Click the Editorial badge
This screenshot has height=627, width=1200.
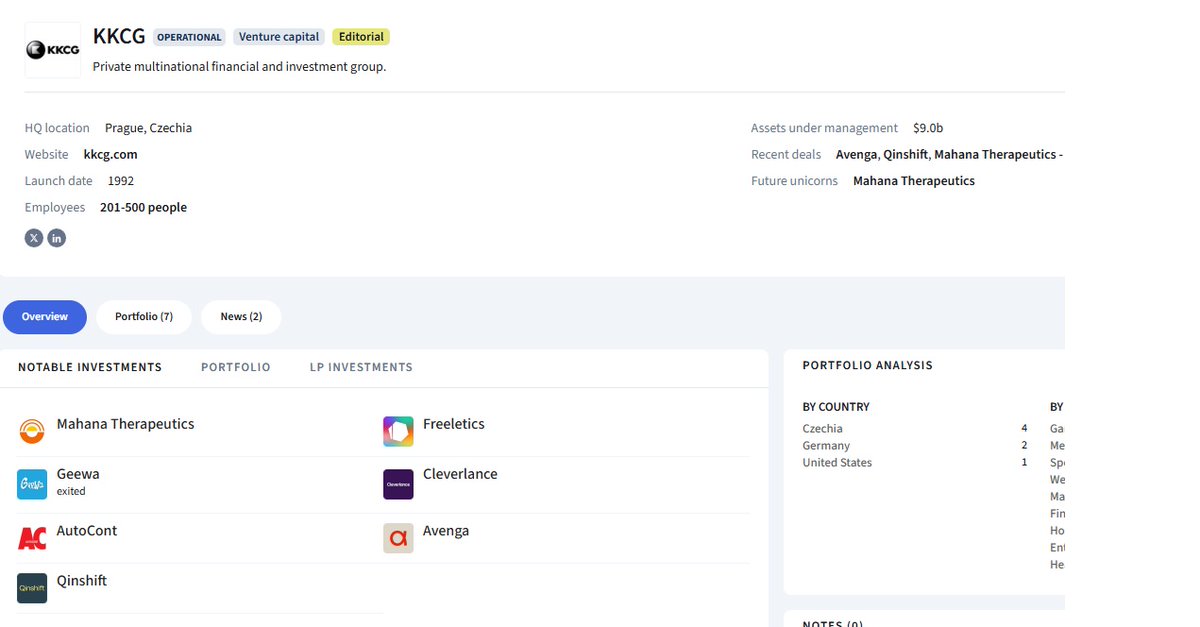[x=361, y=37]
